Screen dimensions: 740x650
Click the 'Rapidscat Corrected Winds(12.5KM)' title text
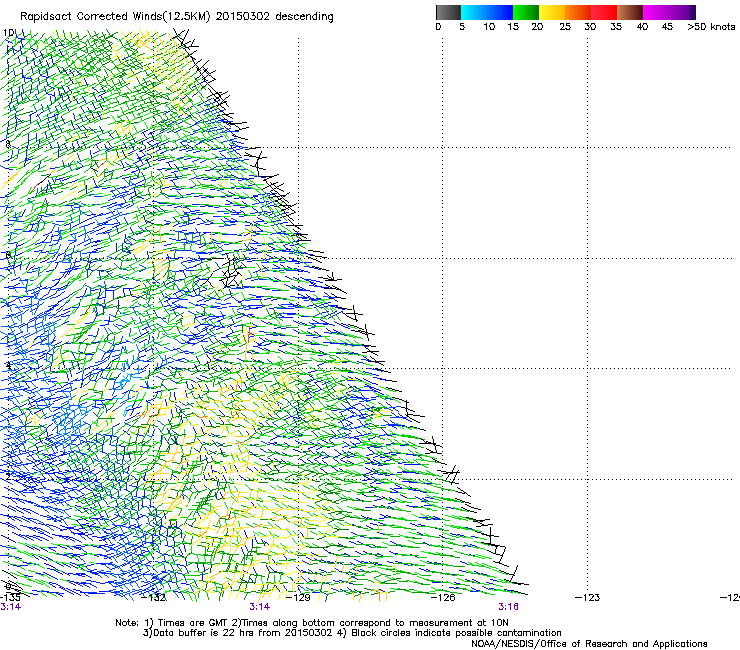point(115,17)
